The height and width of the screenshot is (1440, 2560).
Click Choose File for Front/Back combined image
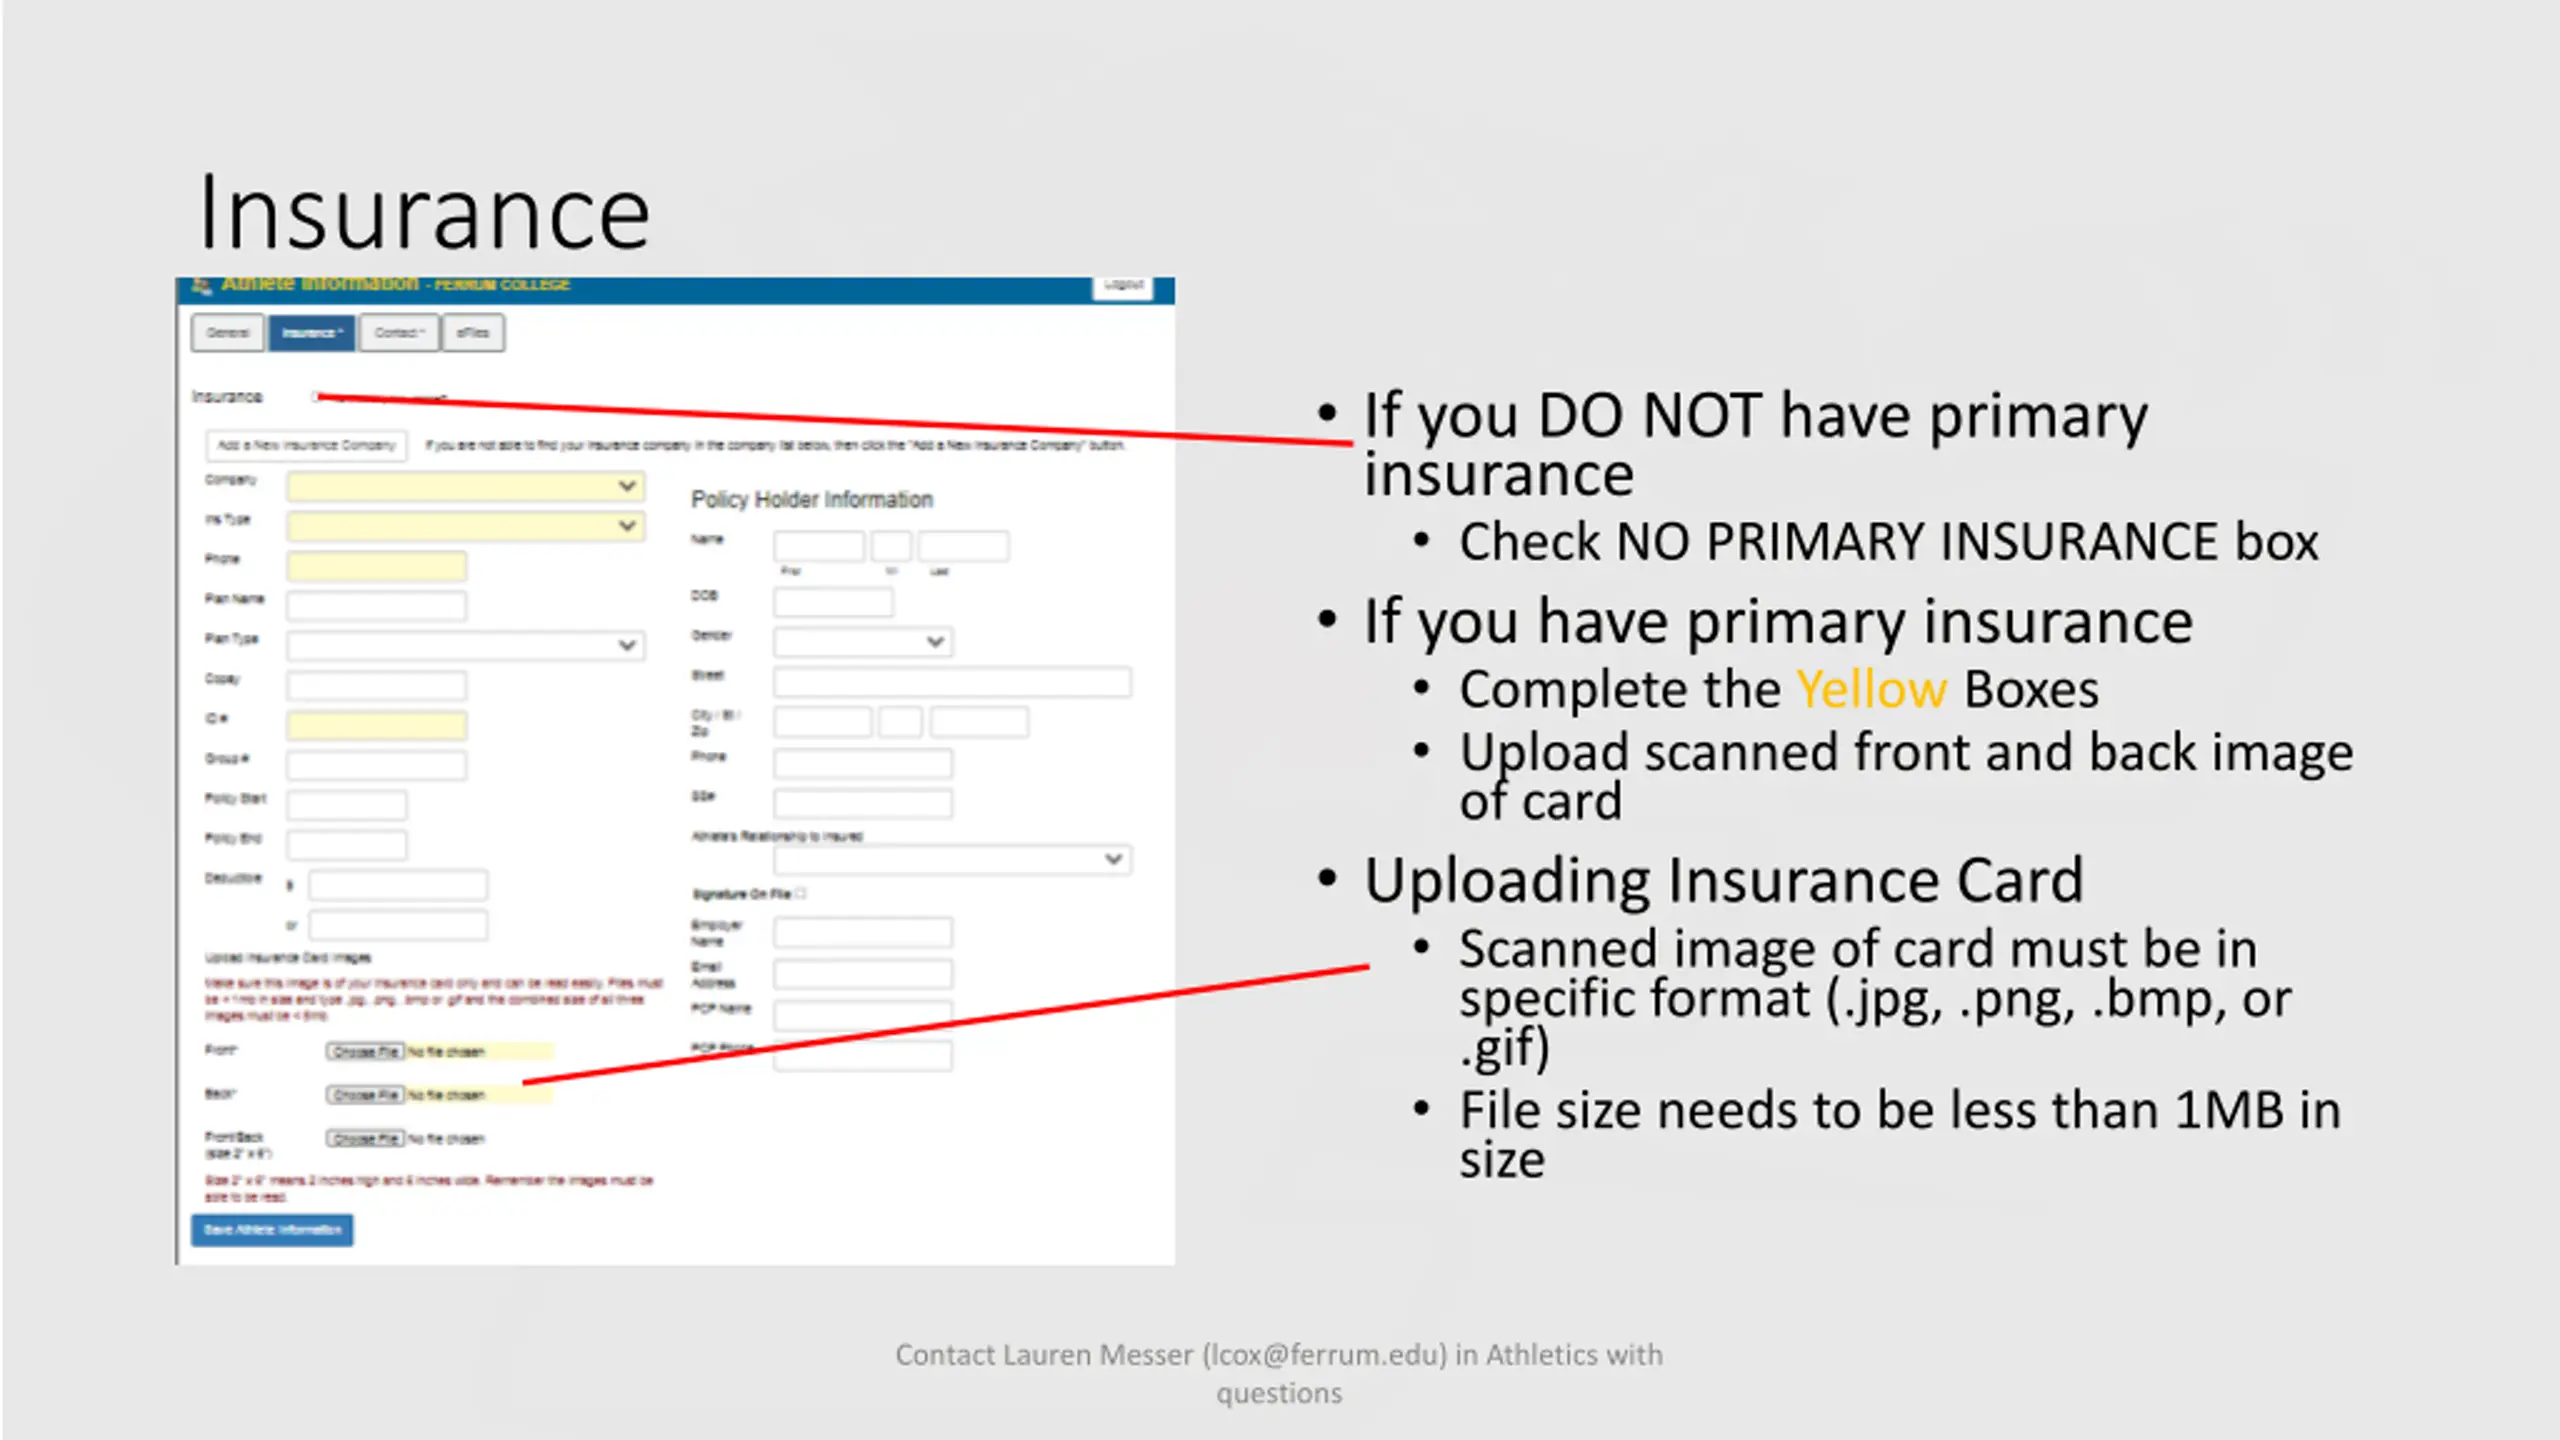pyautogui.click(x=365, y=1138)
